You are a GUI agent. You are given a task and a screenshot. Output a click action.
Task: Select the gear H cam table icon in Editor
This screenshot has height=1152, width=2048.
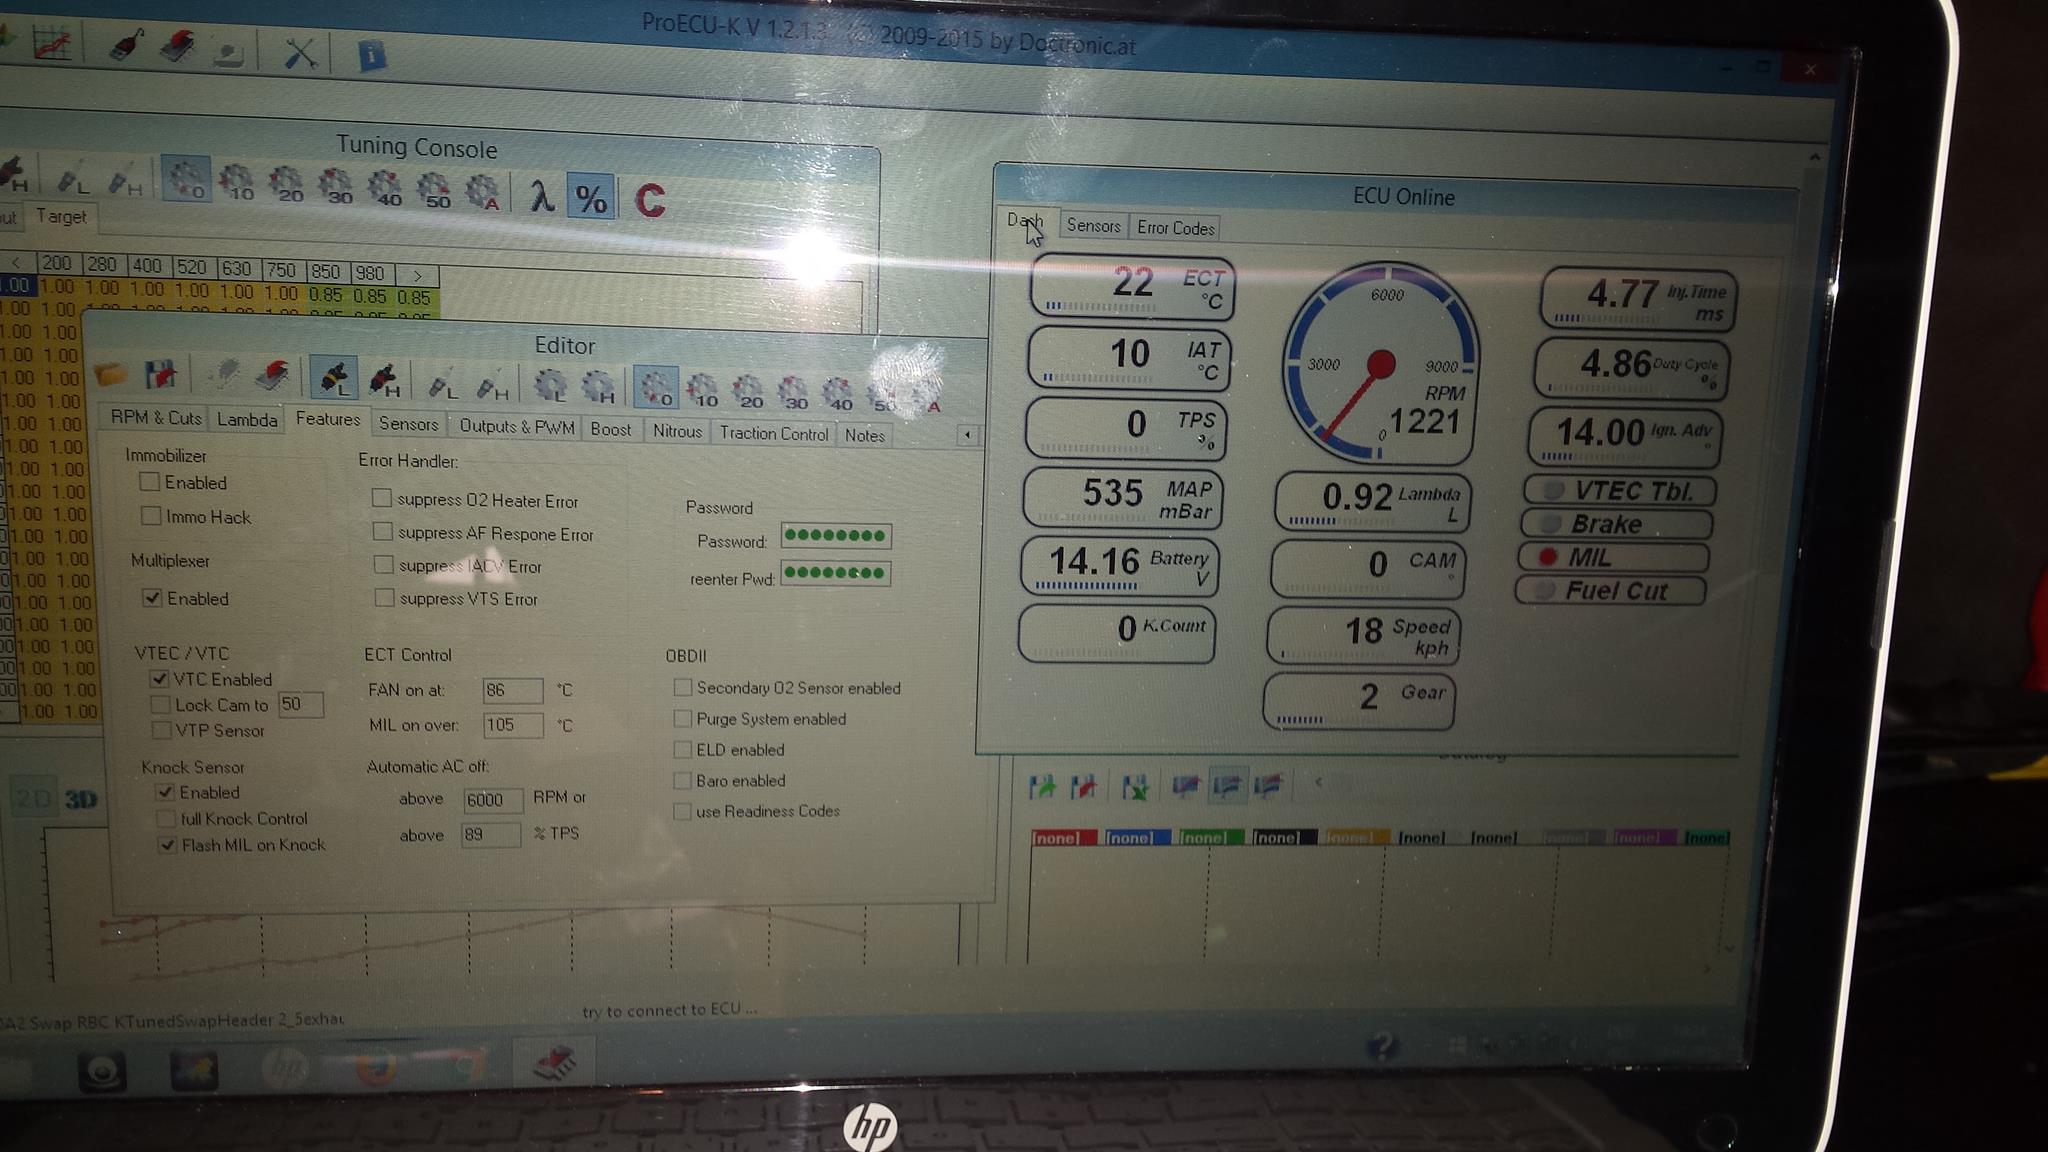pyautogui.click(x=598, y=387)
